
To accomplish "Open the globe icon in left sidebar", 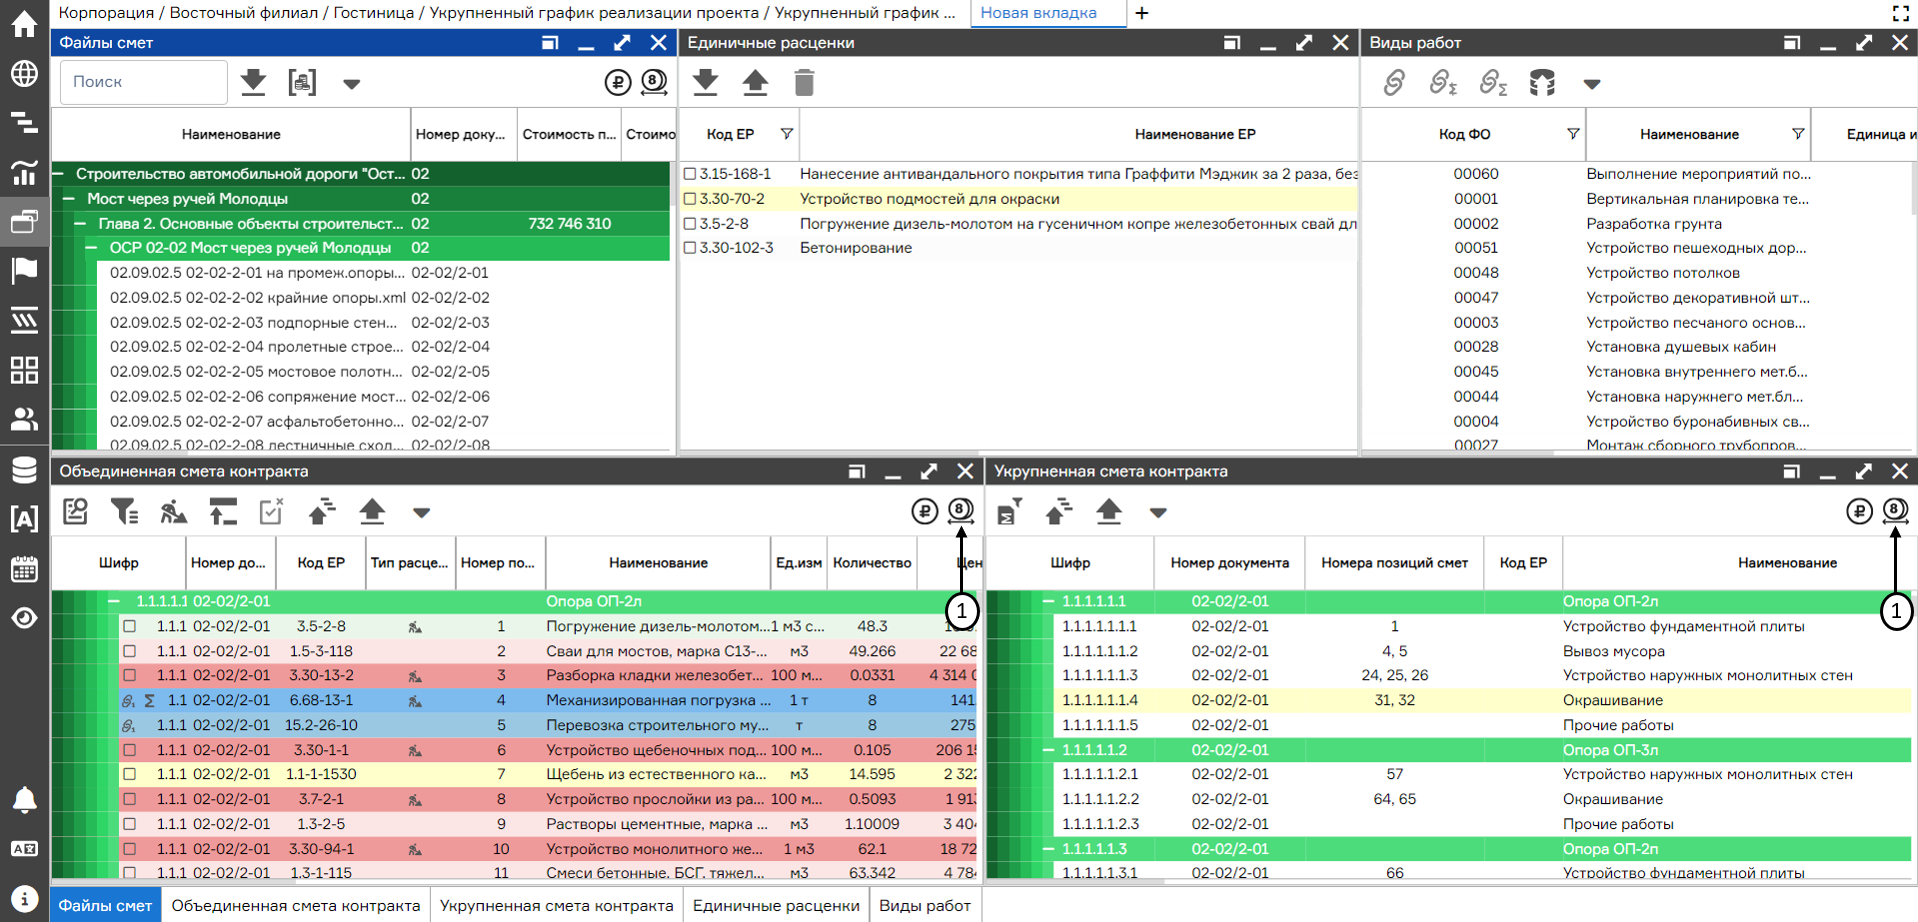I will click(x=24, y=74).
